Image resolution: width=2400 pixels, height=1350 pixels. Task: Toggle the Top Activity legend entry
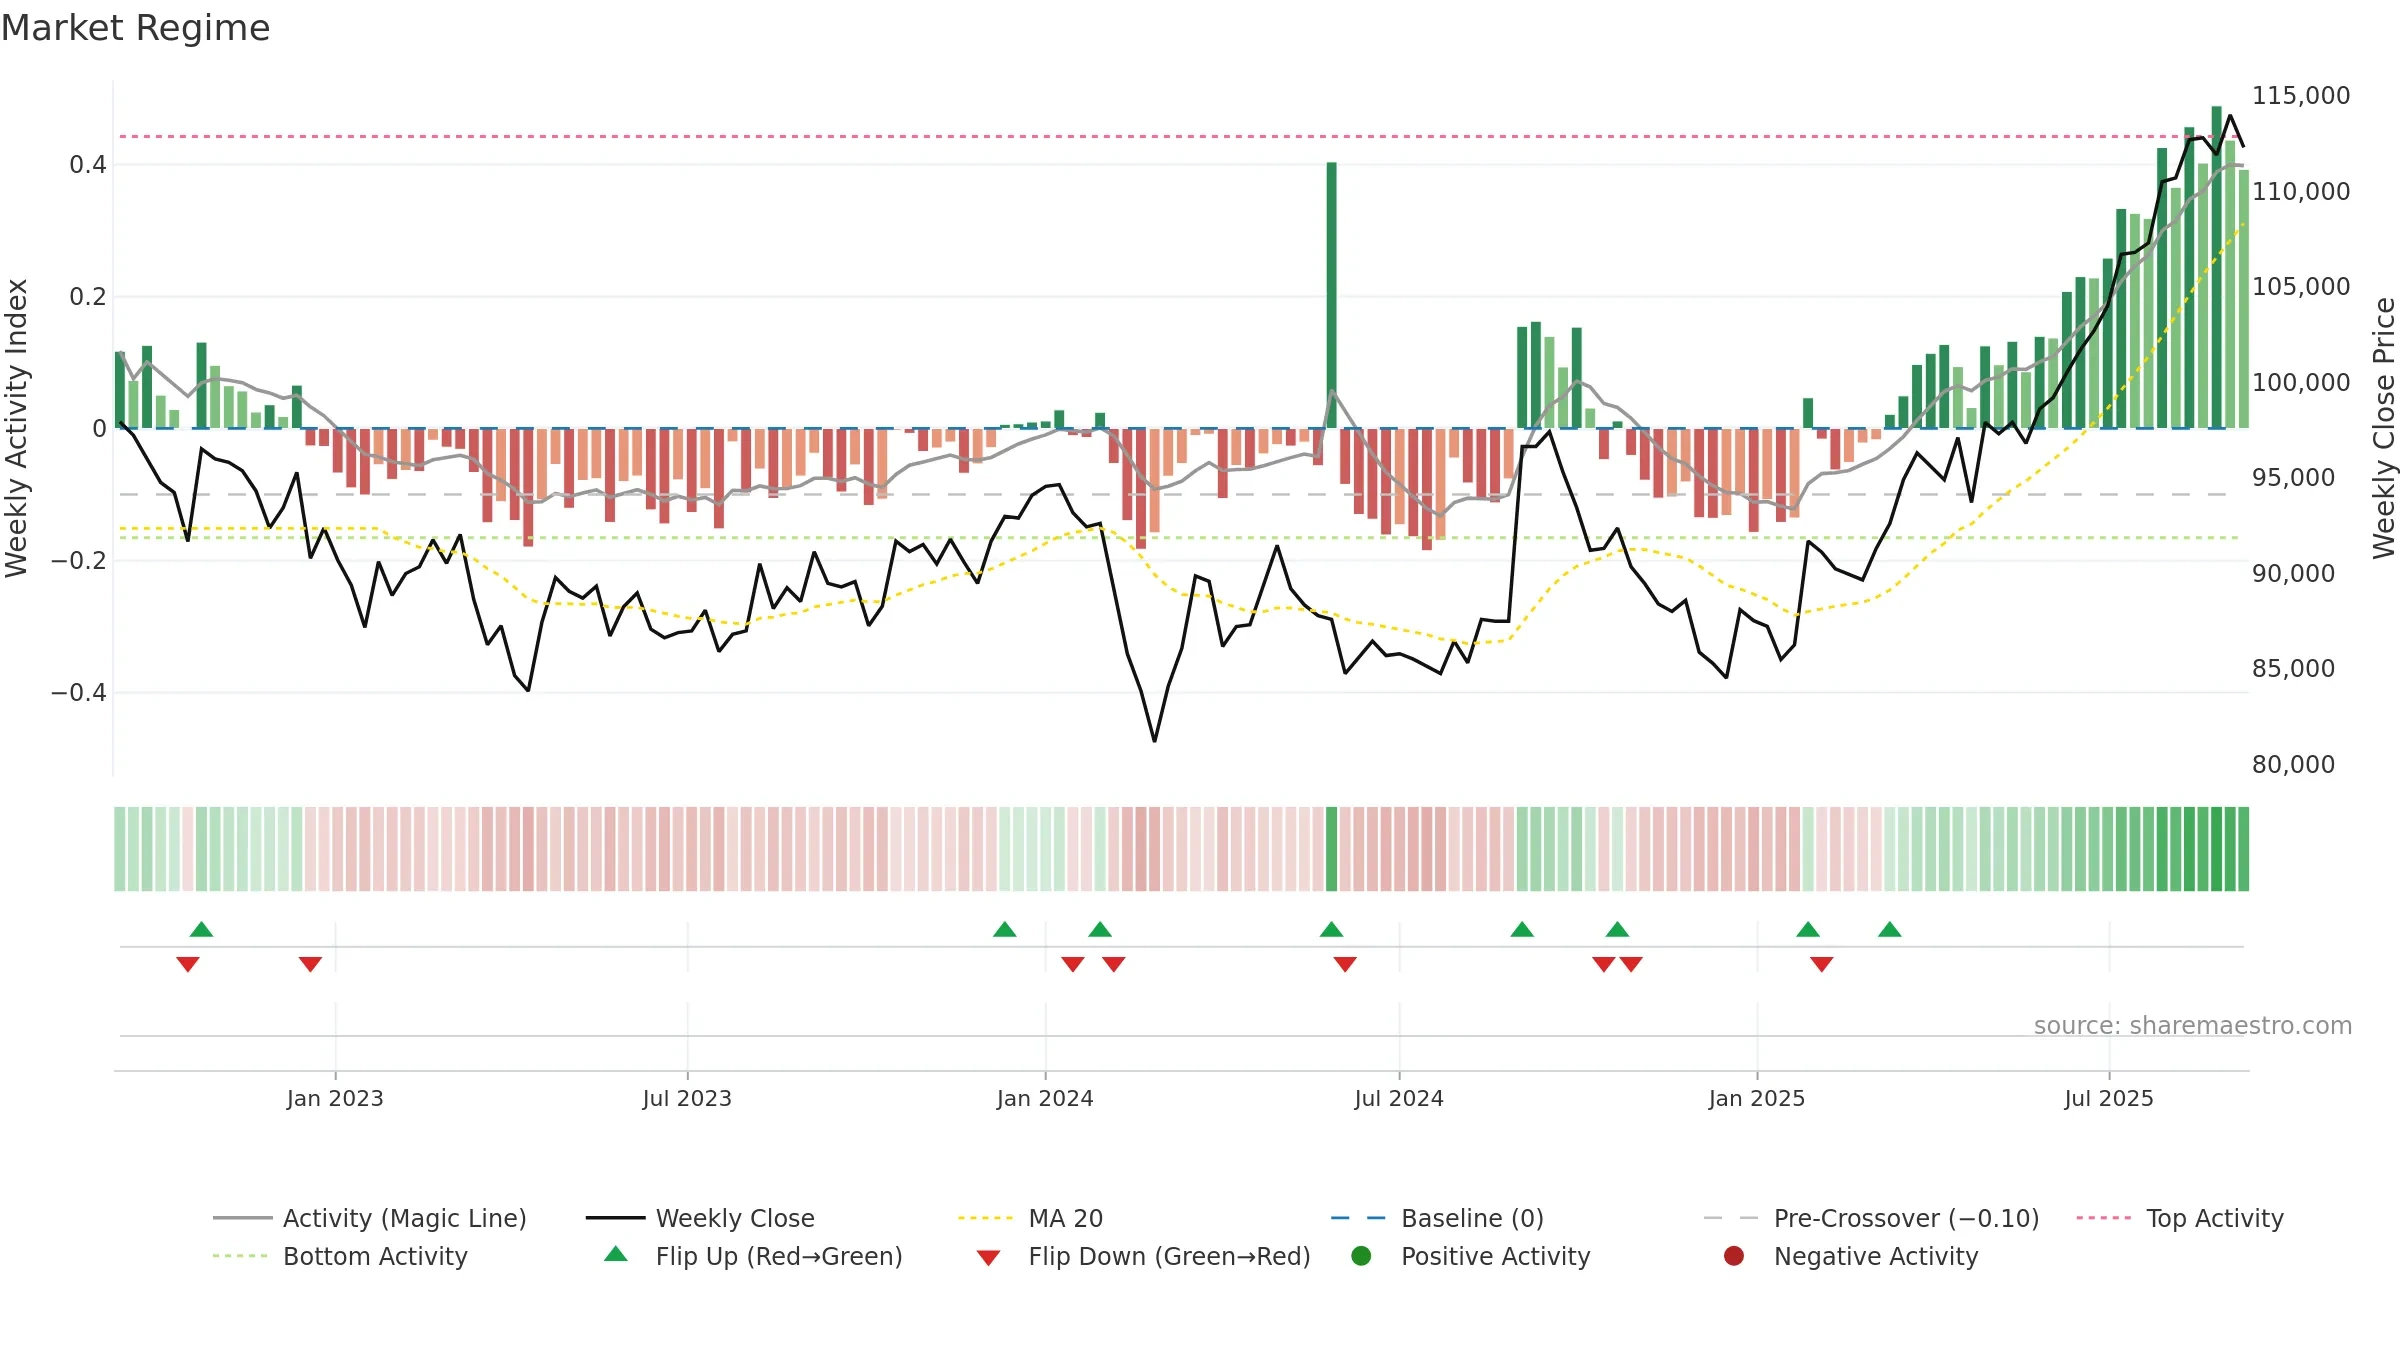point(2180,1218)
